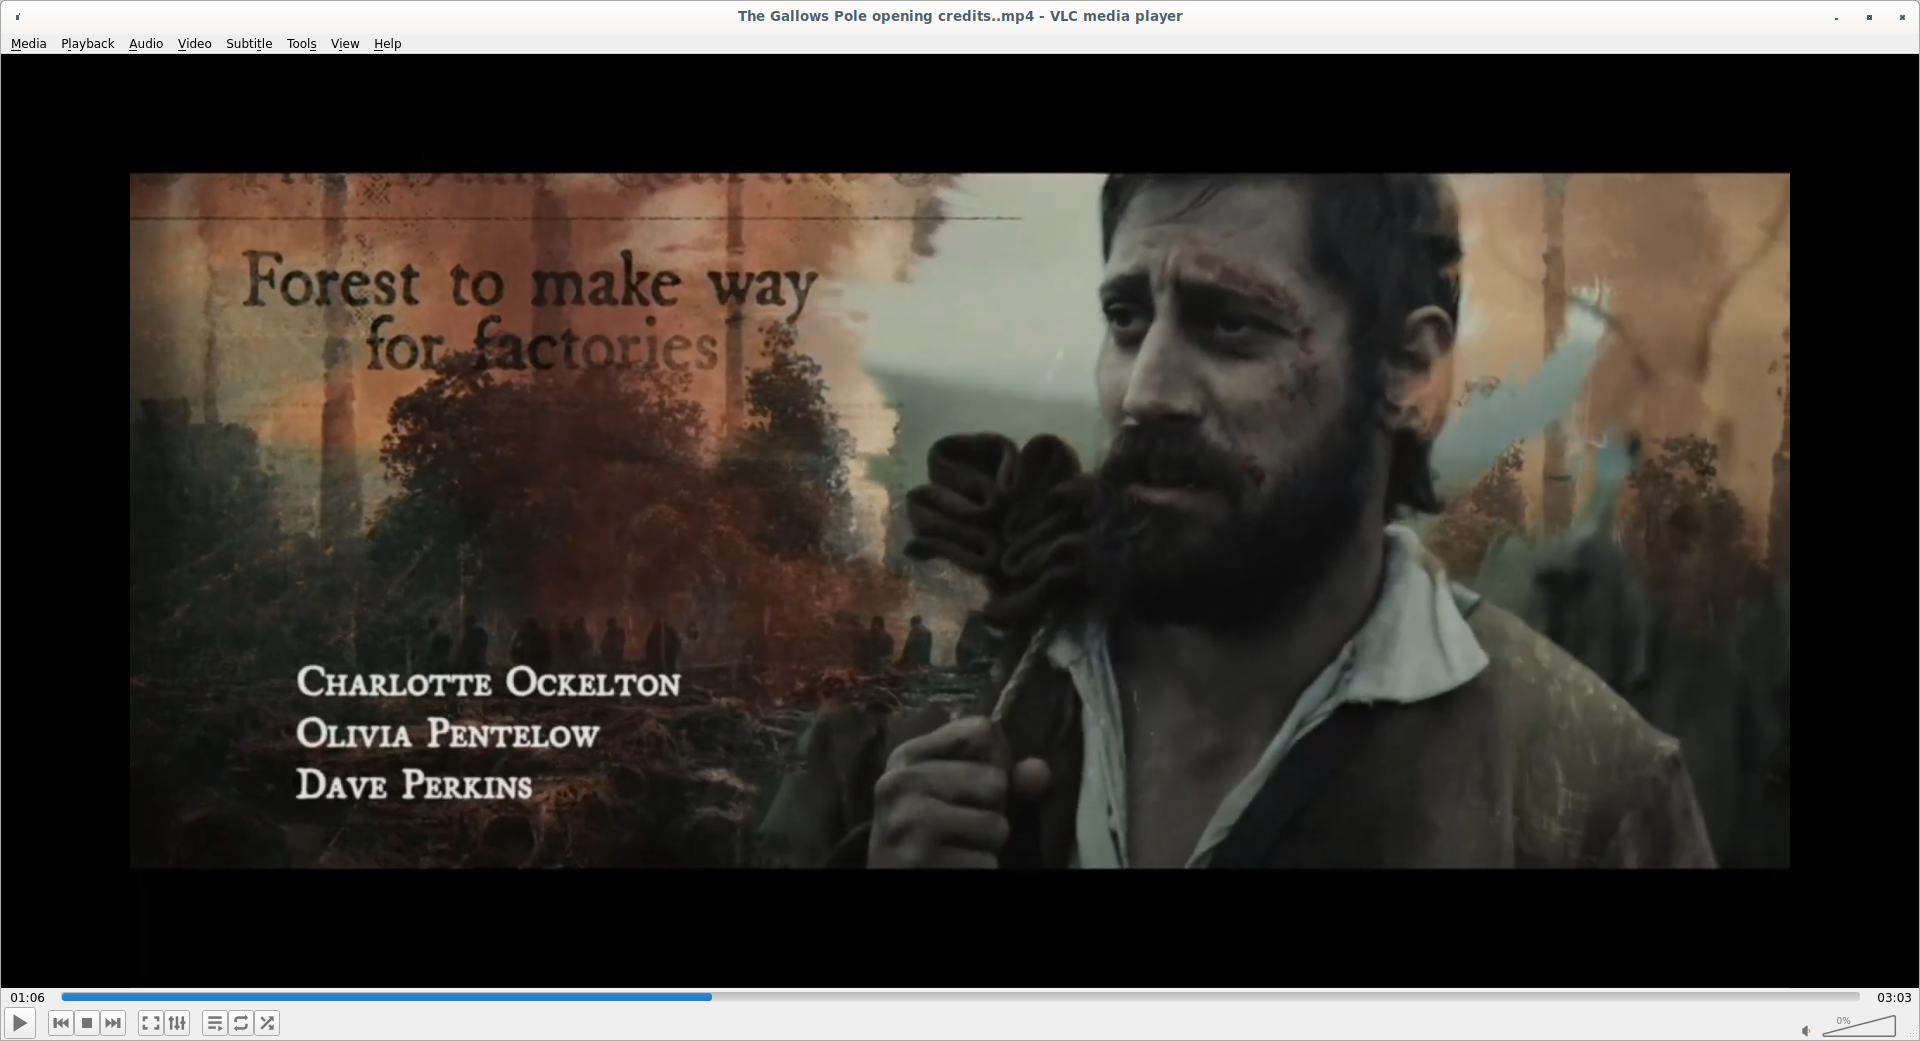The height and width of the screenshot is (1041, 1920).
Task: Show the playlist panel
Action: tap(215, 1023)
